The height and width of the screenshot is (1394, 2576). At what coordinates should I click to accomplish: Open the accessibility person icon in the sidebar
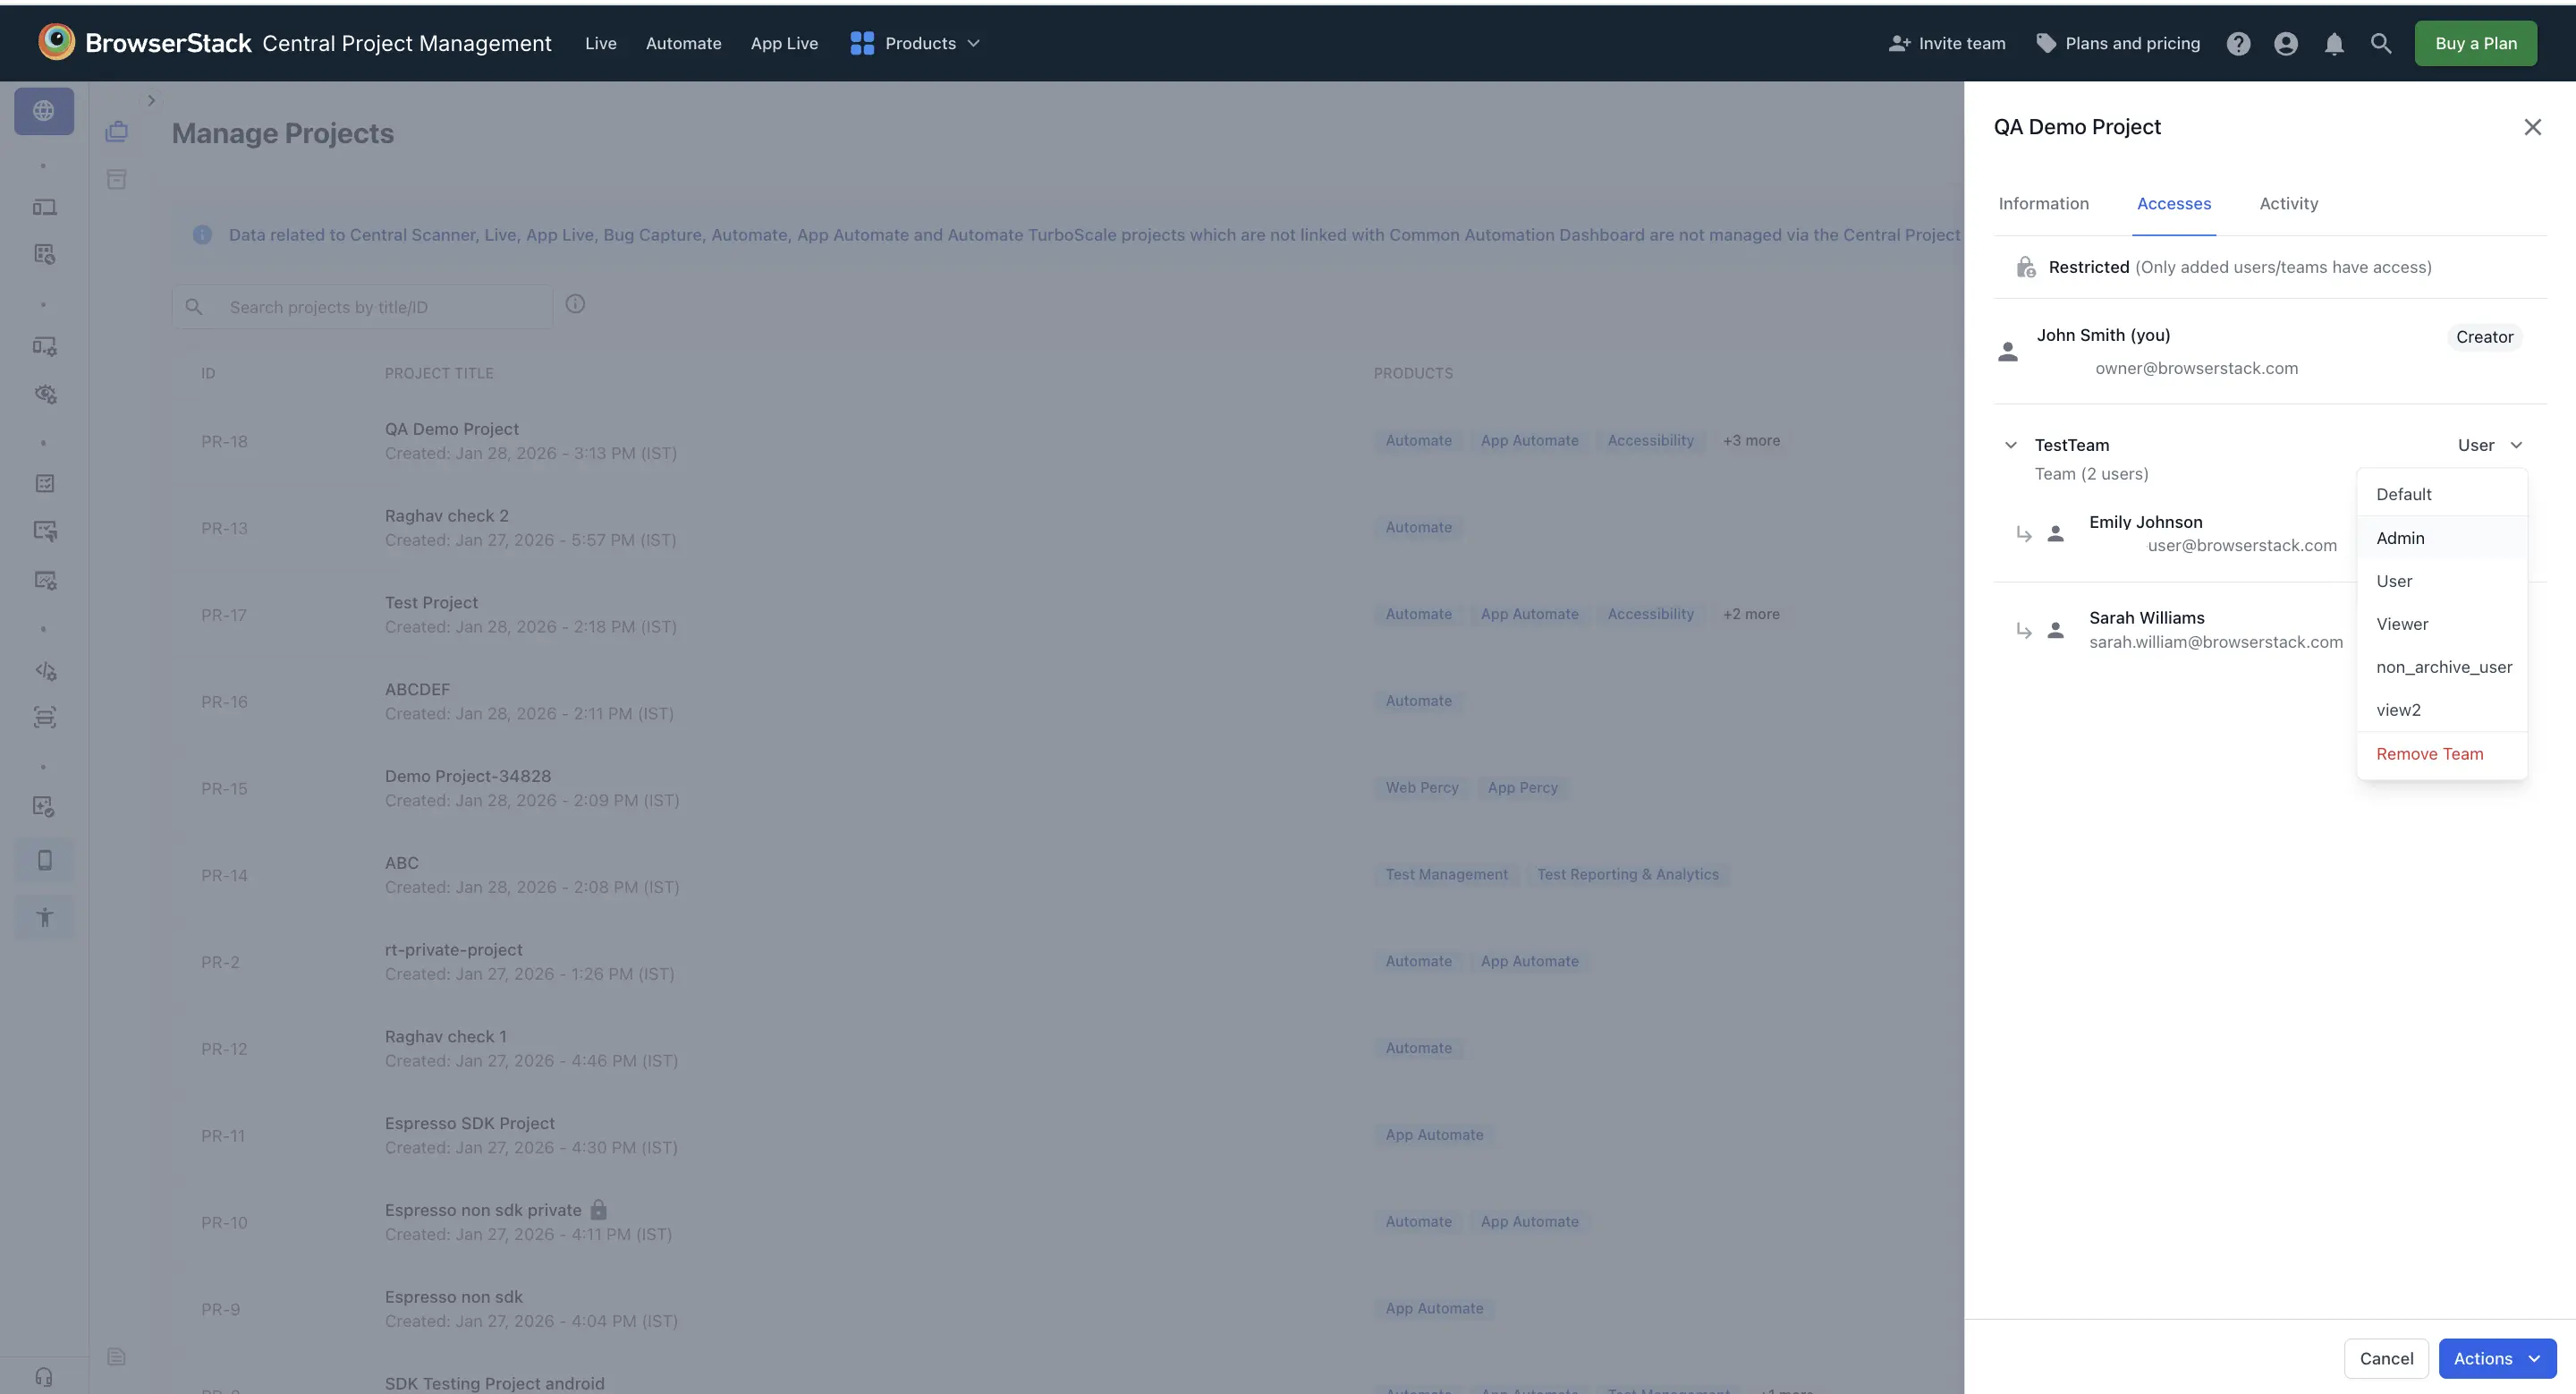point(44,916)
